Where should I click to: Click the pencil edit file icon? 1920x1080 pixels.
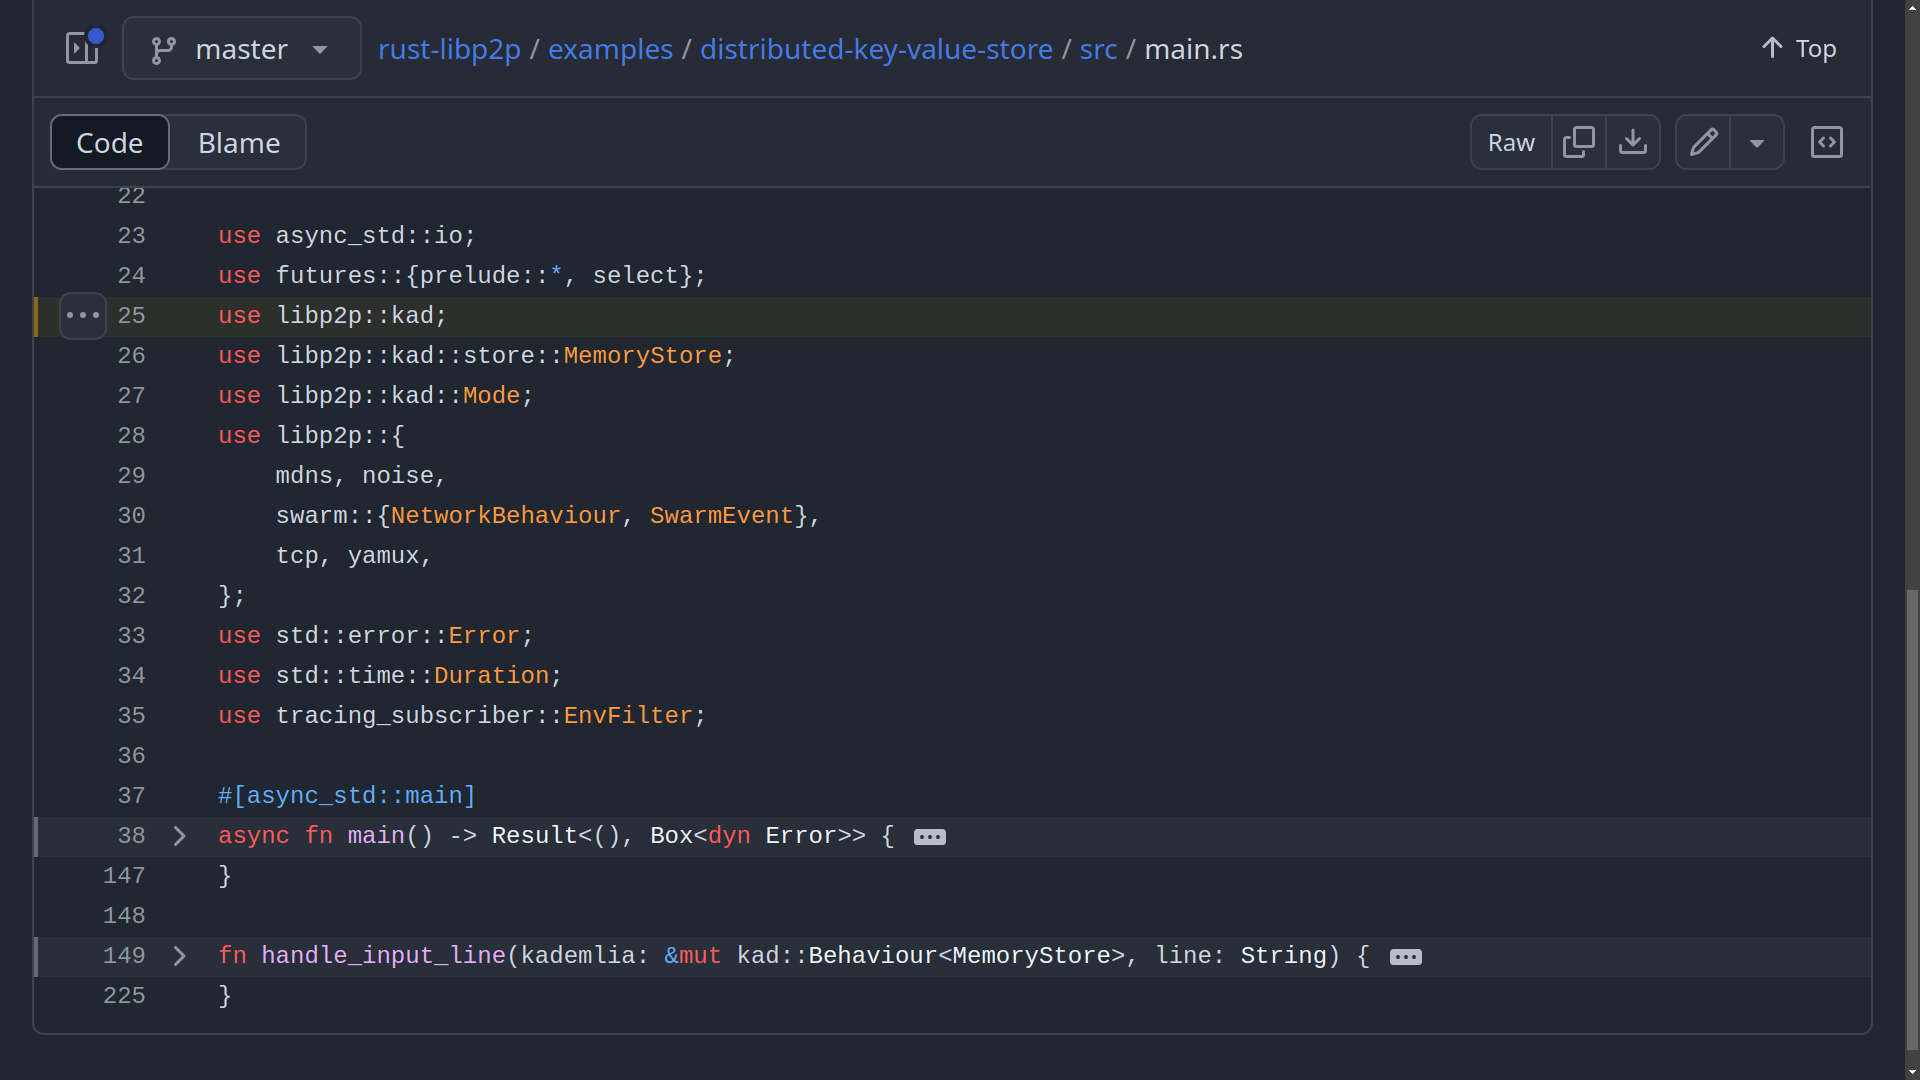1703,142
